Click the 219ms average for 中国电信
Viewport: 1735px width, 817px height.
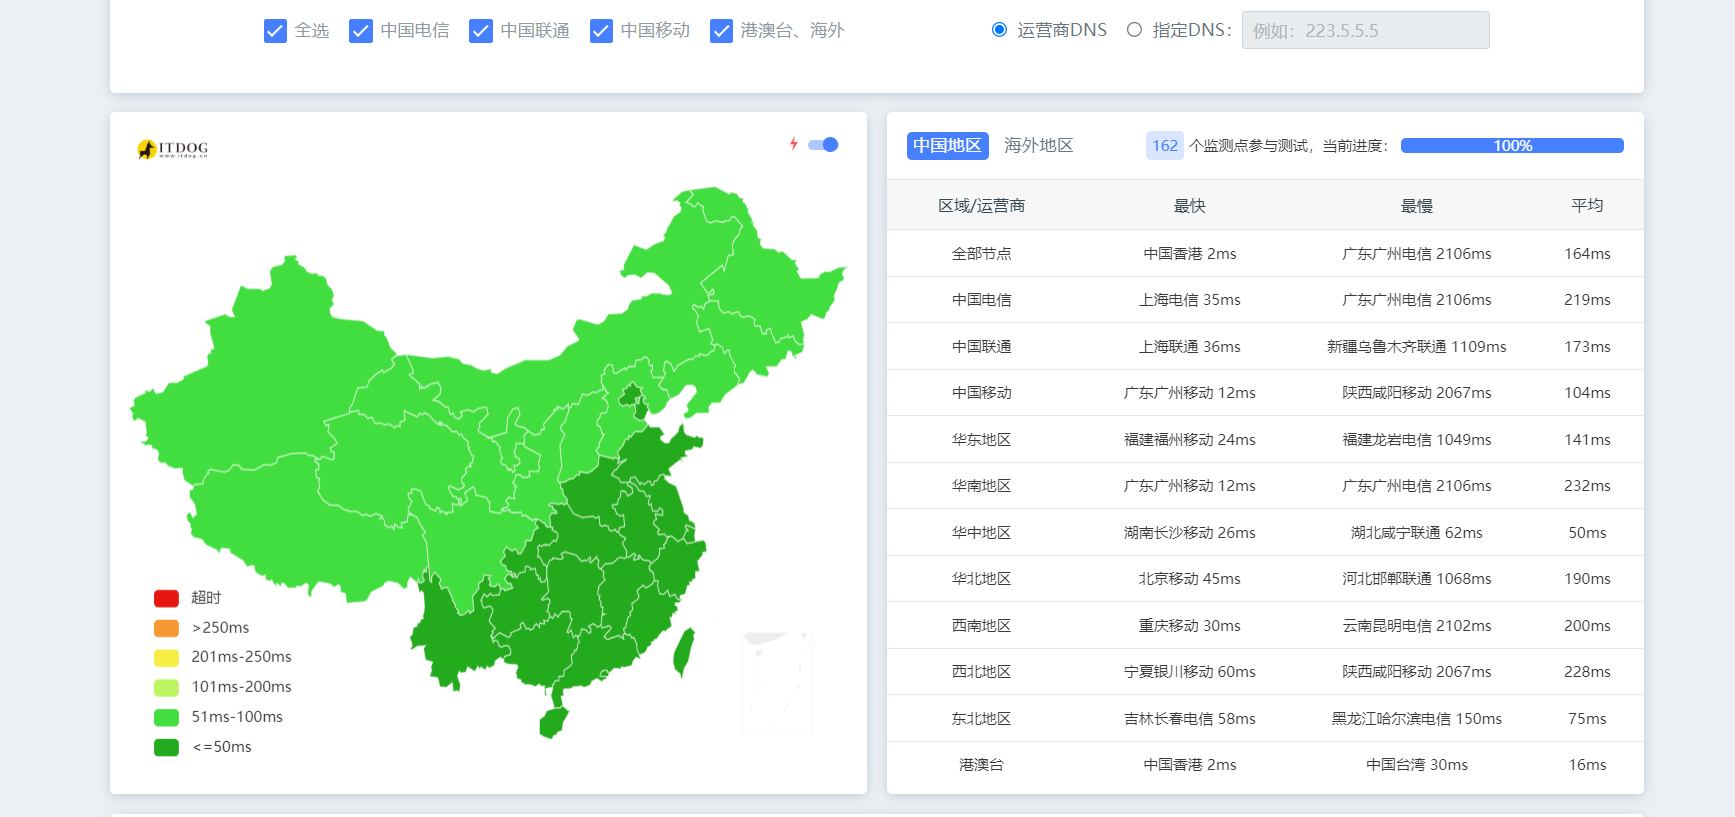tap(1587, 300)
